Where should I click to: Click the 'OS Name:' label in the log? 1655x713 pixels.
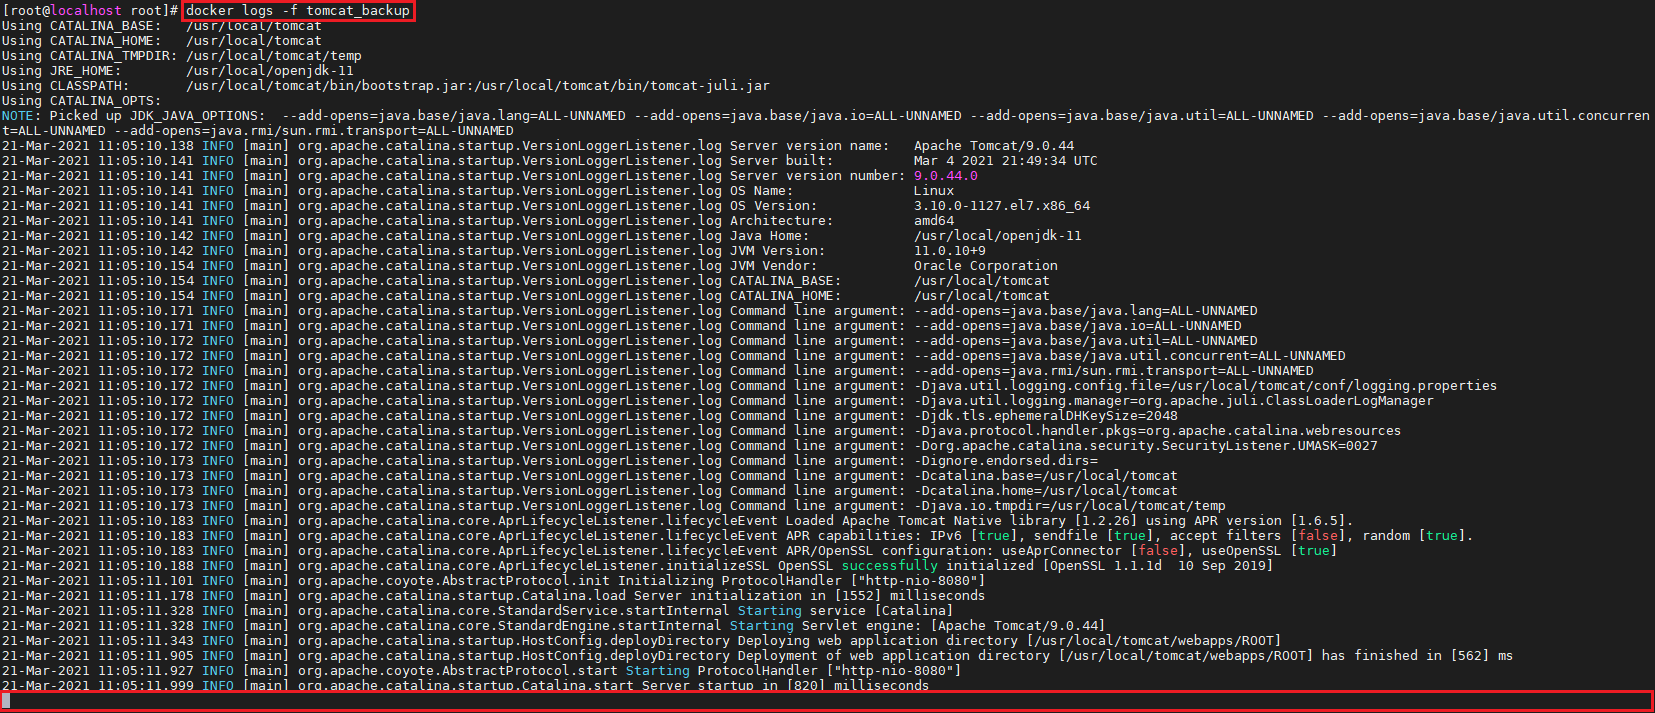click(x=762, y=190)
